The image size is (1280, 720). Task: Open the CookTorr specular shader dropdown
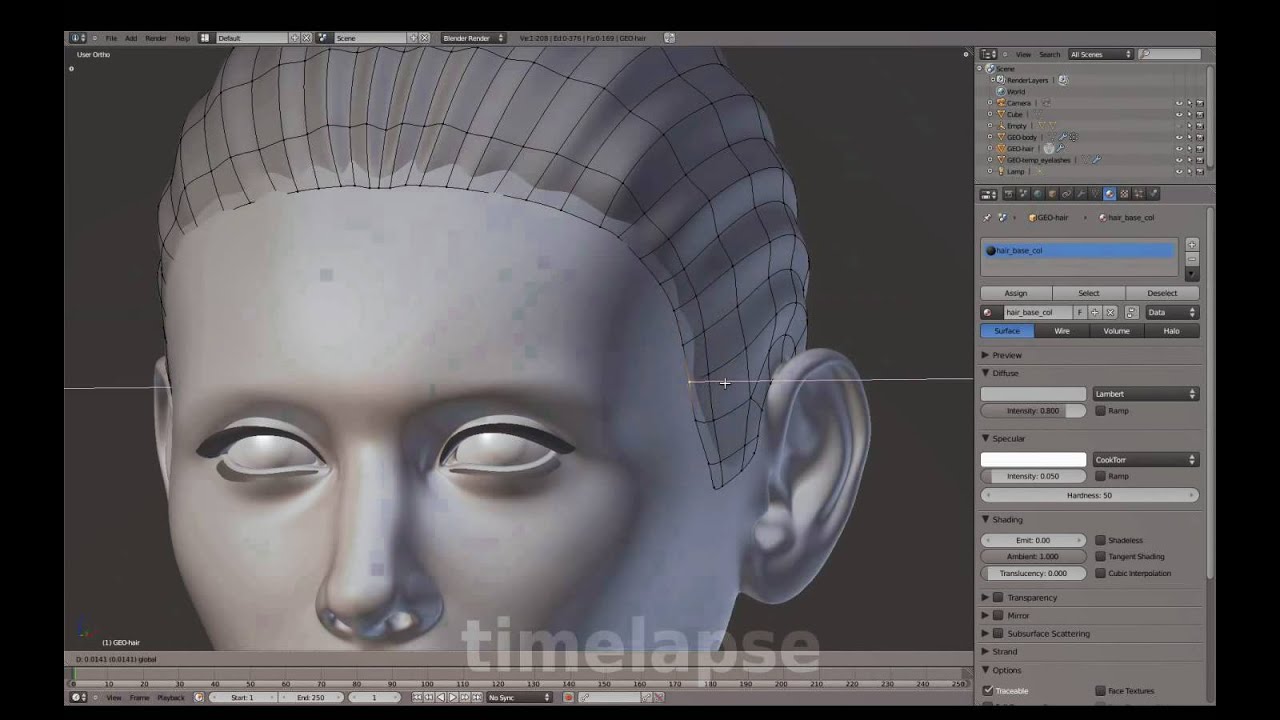(1145, 460)
